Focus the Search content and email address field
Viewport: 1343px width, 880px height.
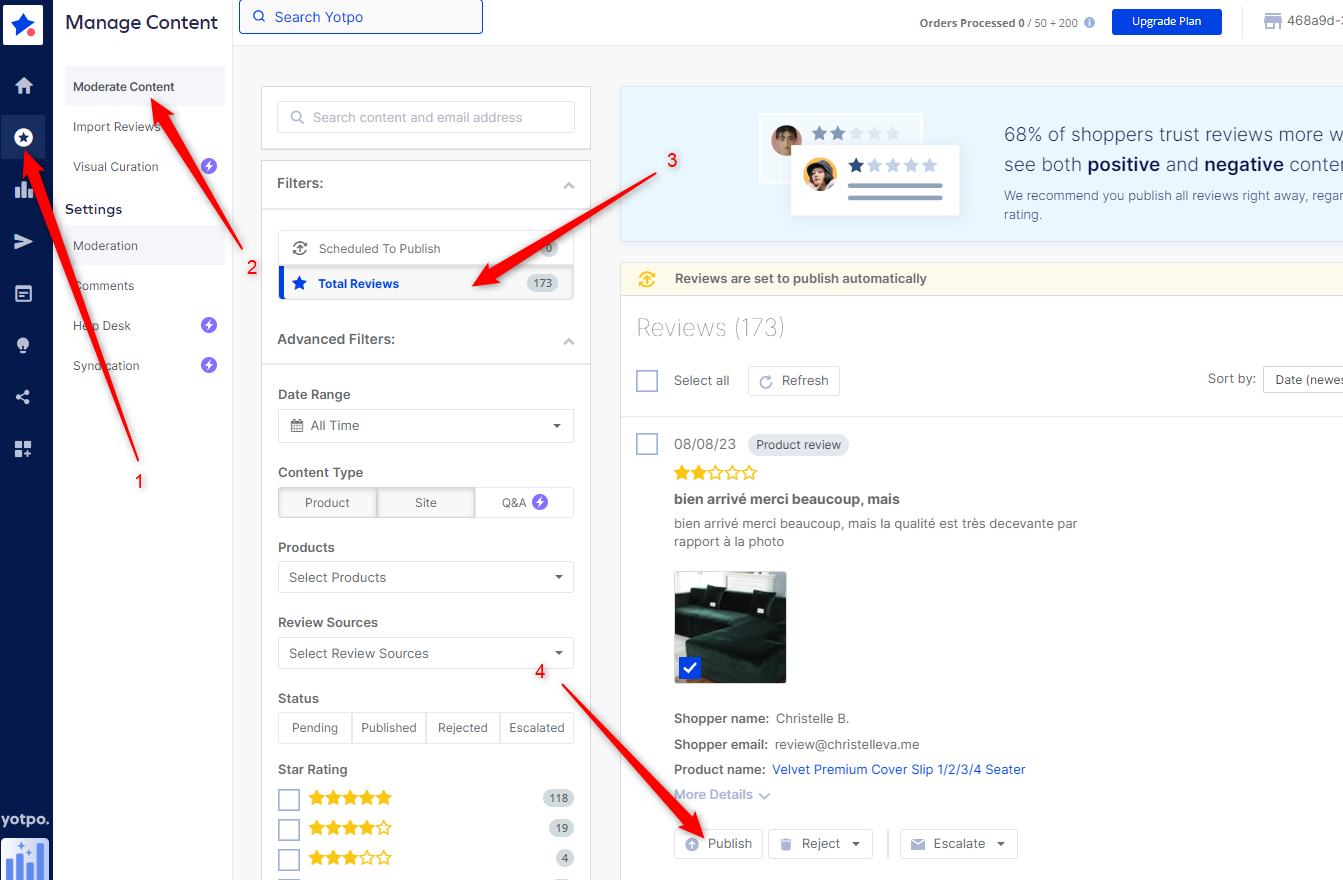pyautogui.click(x=426, y=117)
